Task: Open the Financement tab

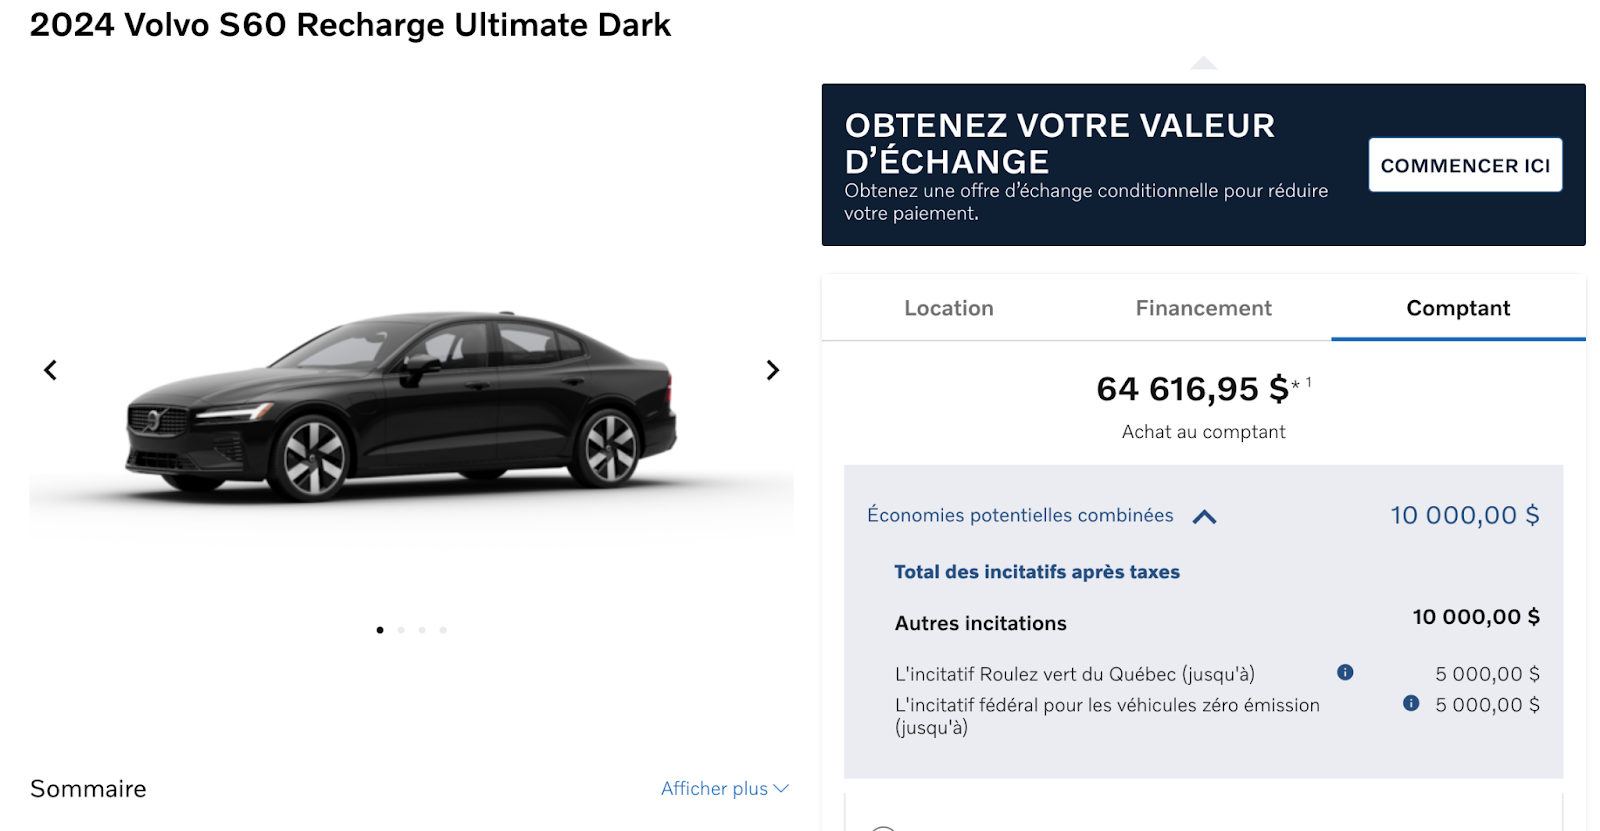Action: point(1202,308)
